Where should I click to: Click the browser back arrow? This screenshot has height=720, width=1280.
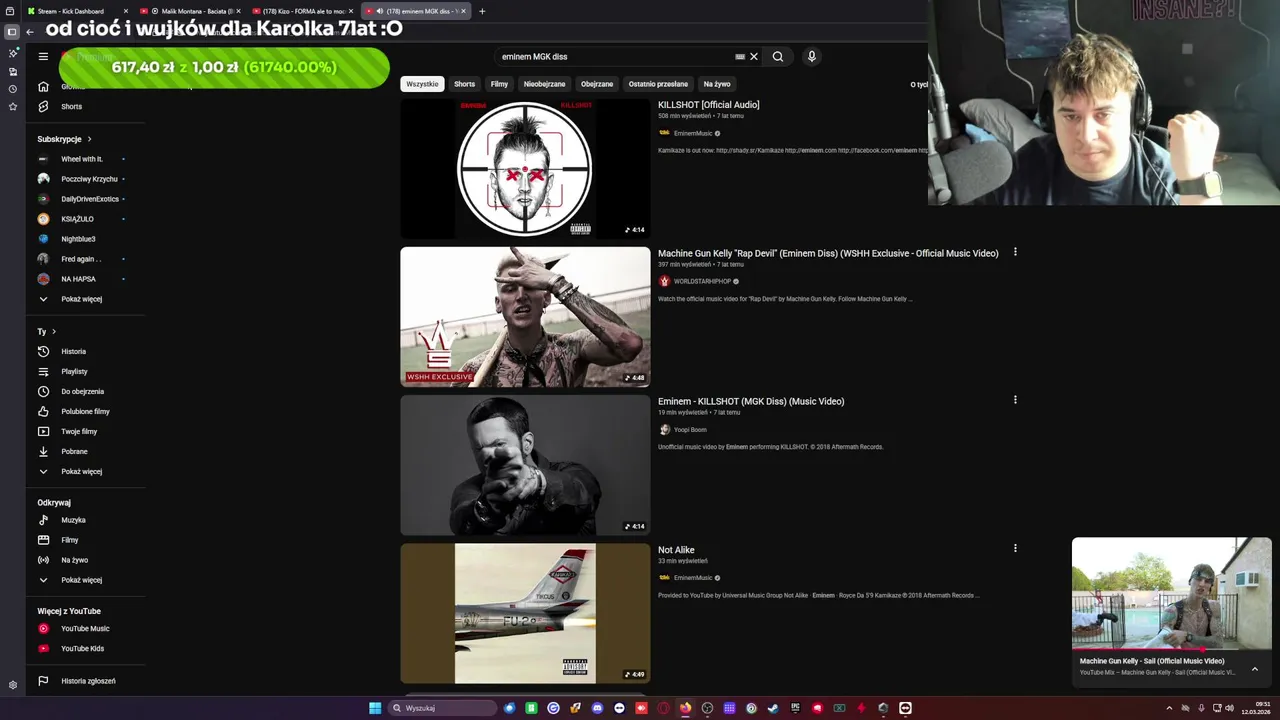pyautogui.click(x=30, y=32)
